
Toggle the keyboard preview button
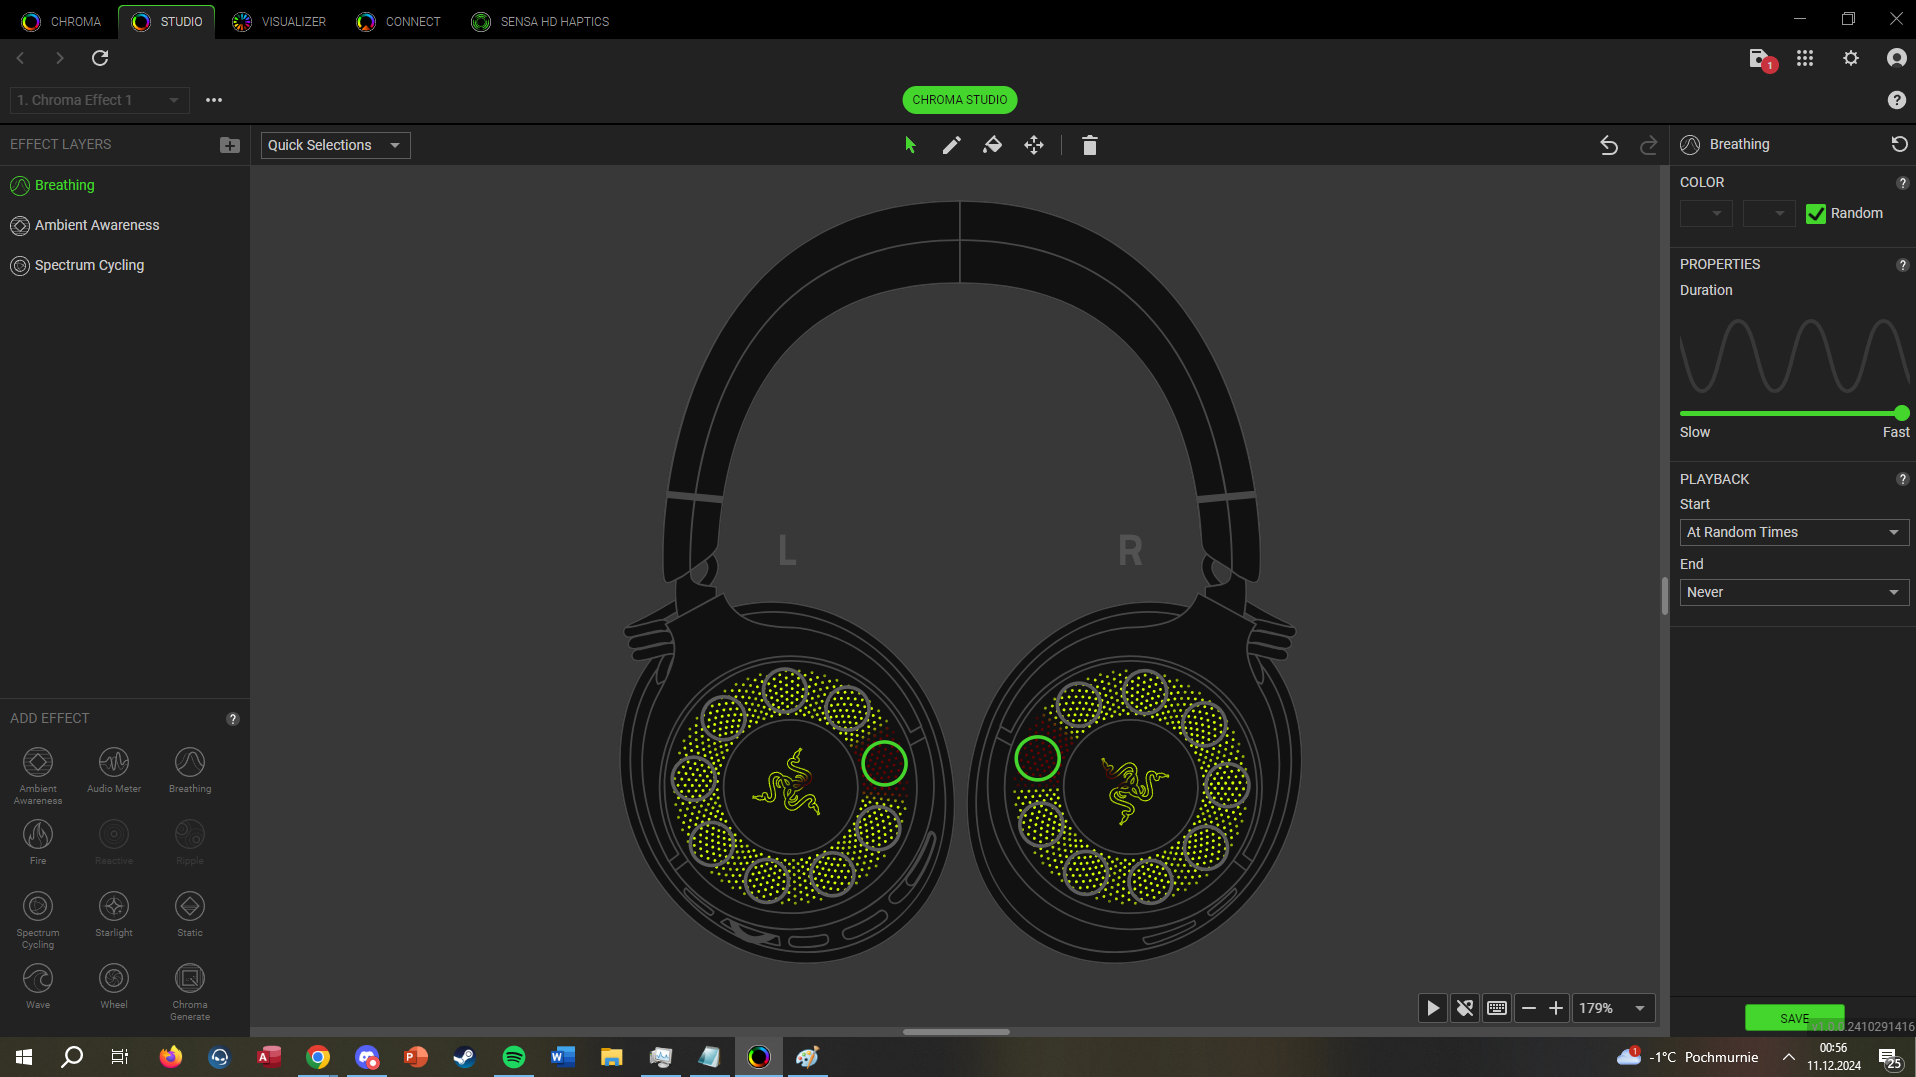[x=1497, y=1008]
